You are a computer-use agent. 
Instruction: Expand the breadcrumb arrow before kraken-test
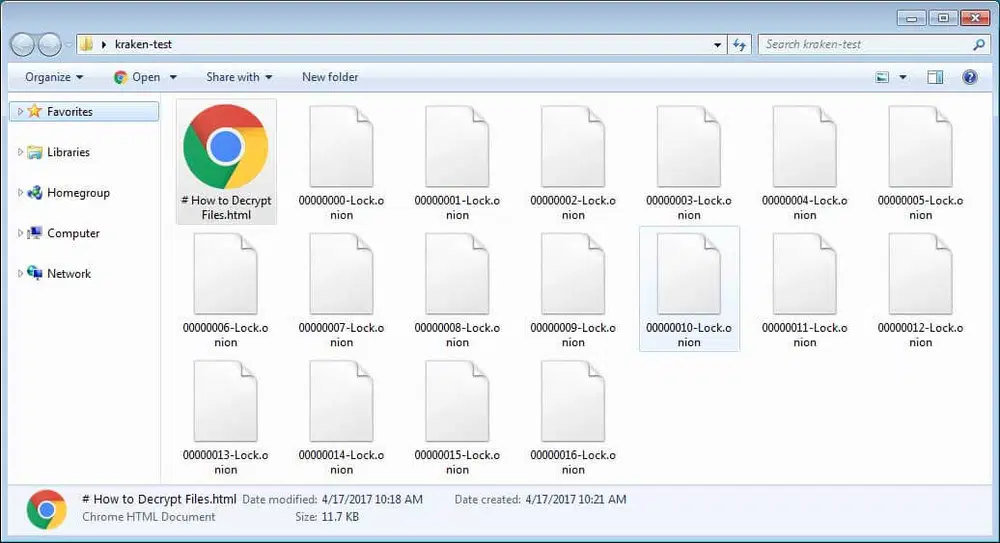(103, 45)
